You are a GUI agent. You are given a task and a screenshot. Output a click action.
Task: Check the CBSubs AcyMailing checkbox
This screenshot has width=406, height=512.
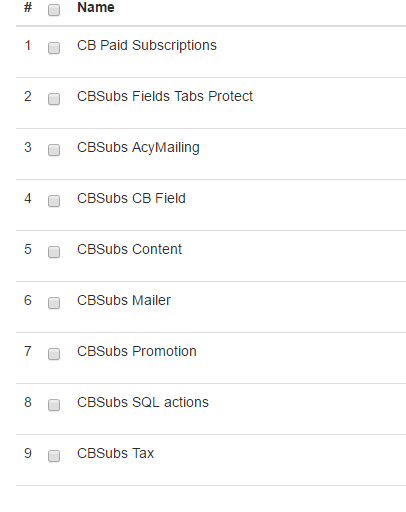pos(54,150)
